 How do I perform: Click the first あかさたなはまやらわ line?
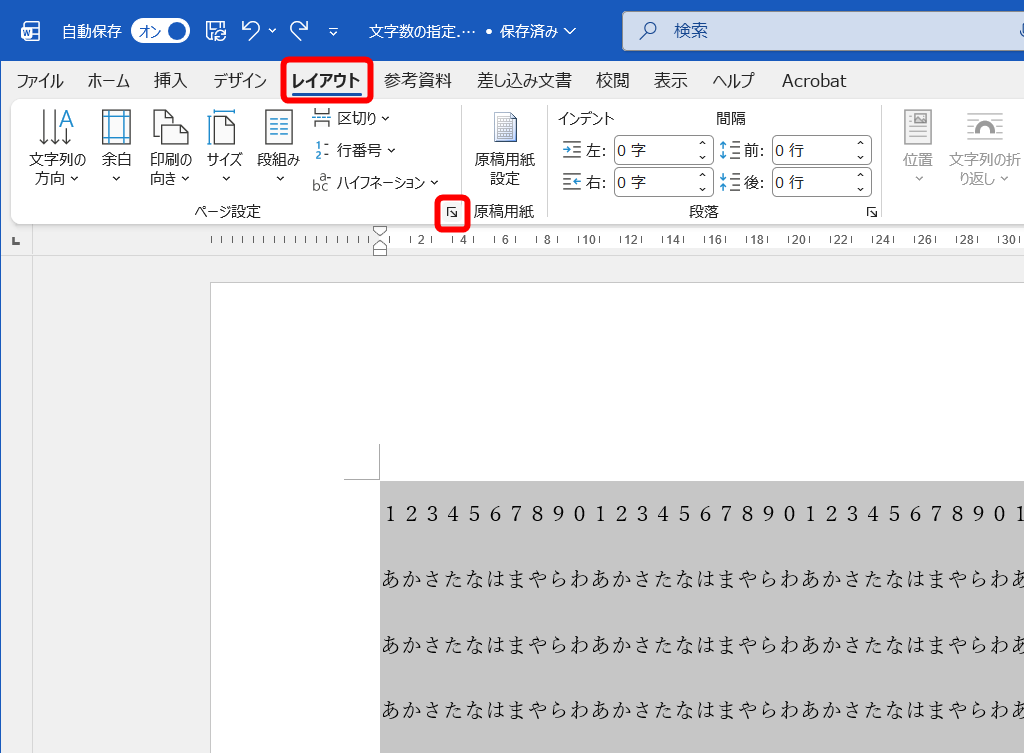pos(702,579)
